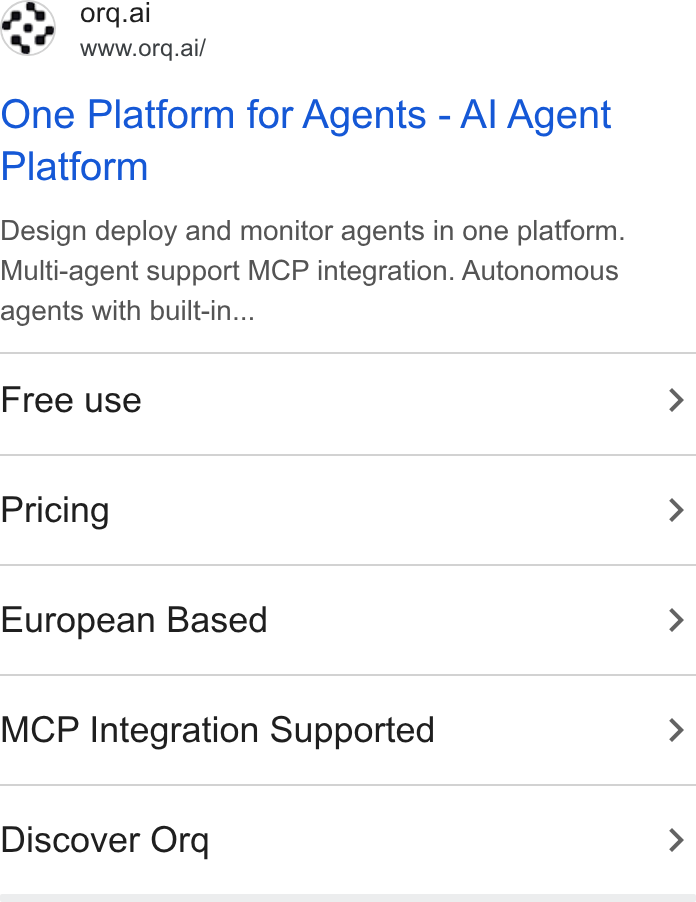The height and width of the screenshot is (902, 696).
Task: Click the chevron next to Discover Orq
Action: tap(676, 840)
